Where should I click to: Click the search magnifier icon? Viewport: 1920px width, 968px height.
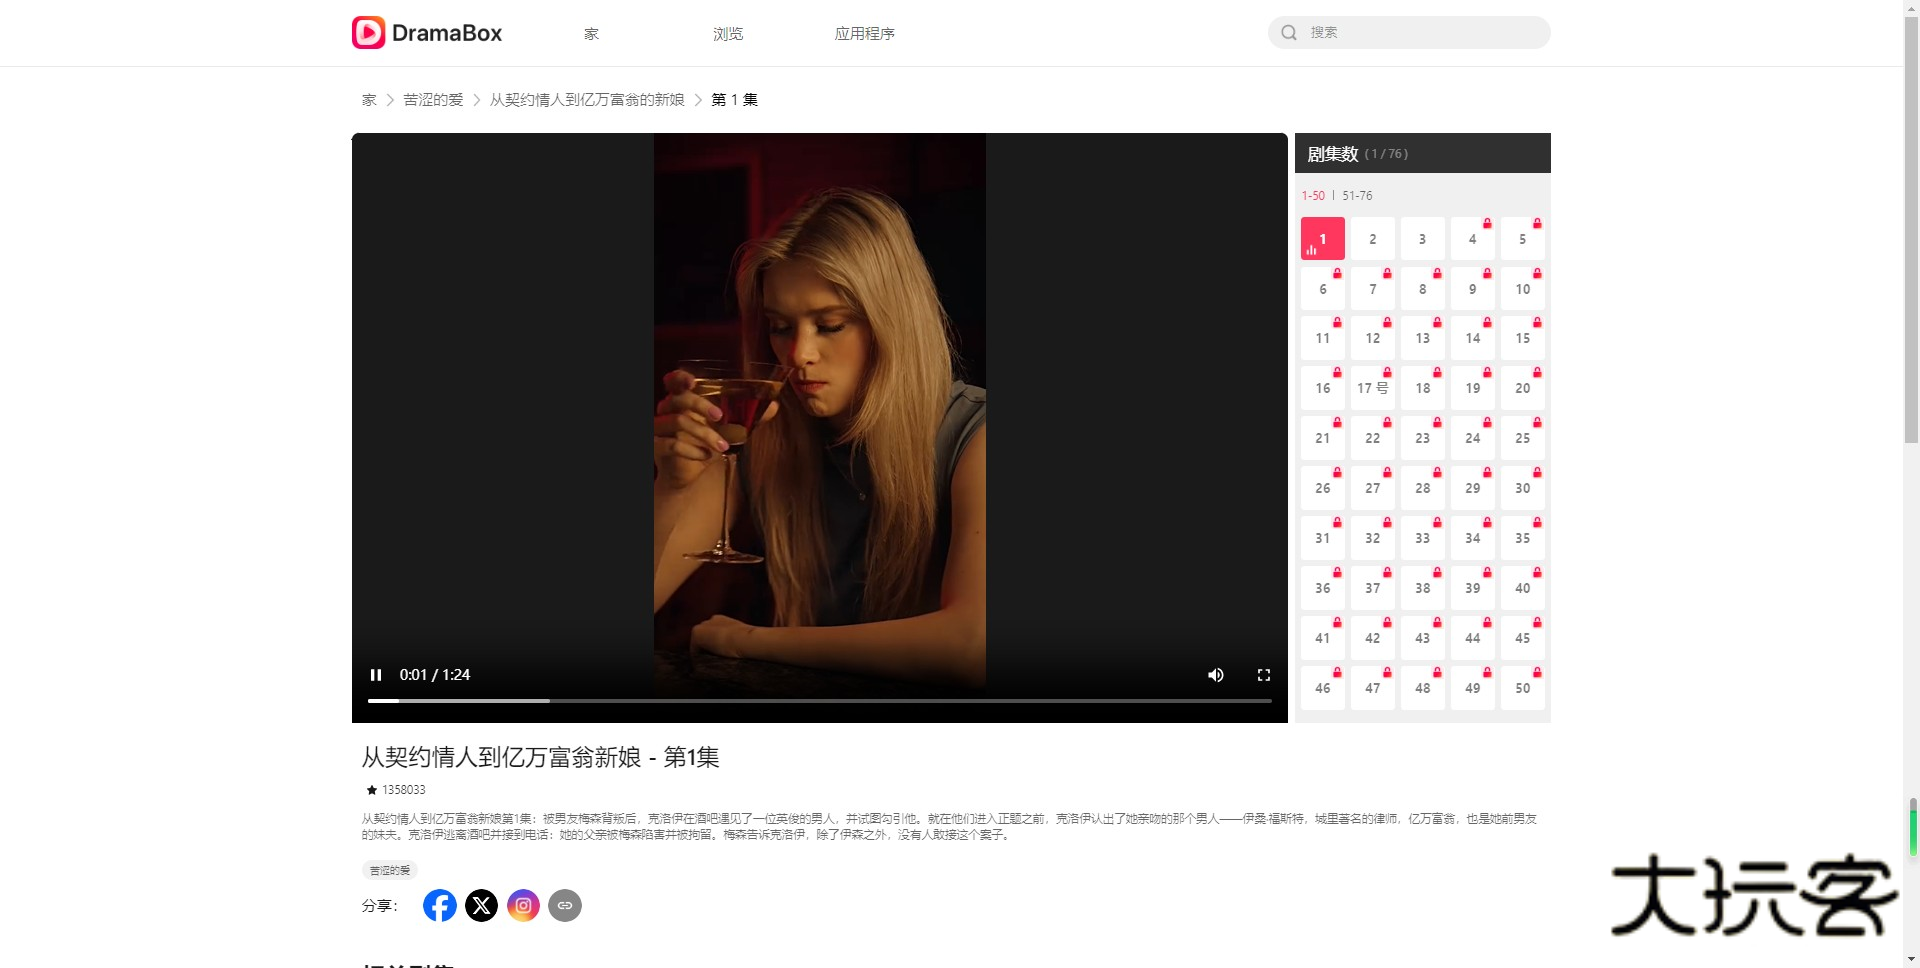[1289, 32]
